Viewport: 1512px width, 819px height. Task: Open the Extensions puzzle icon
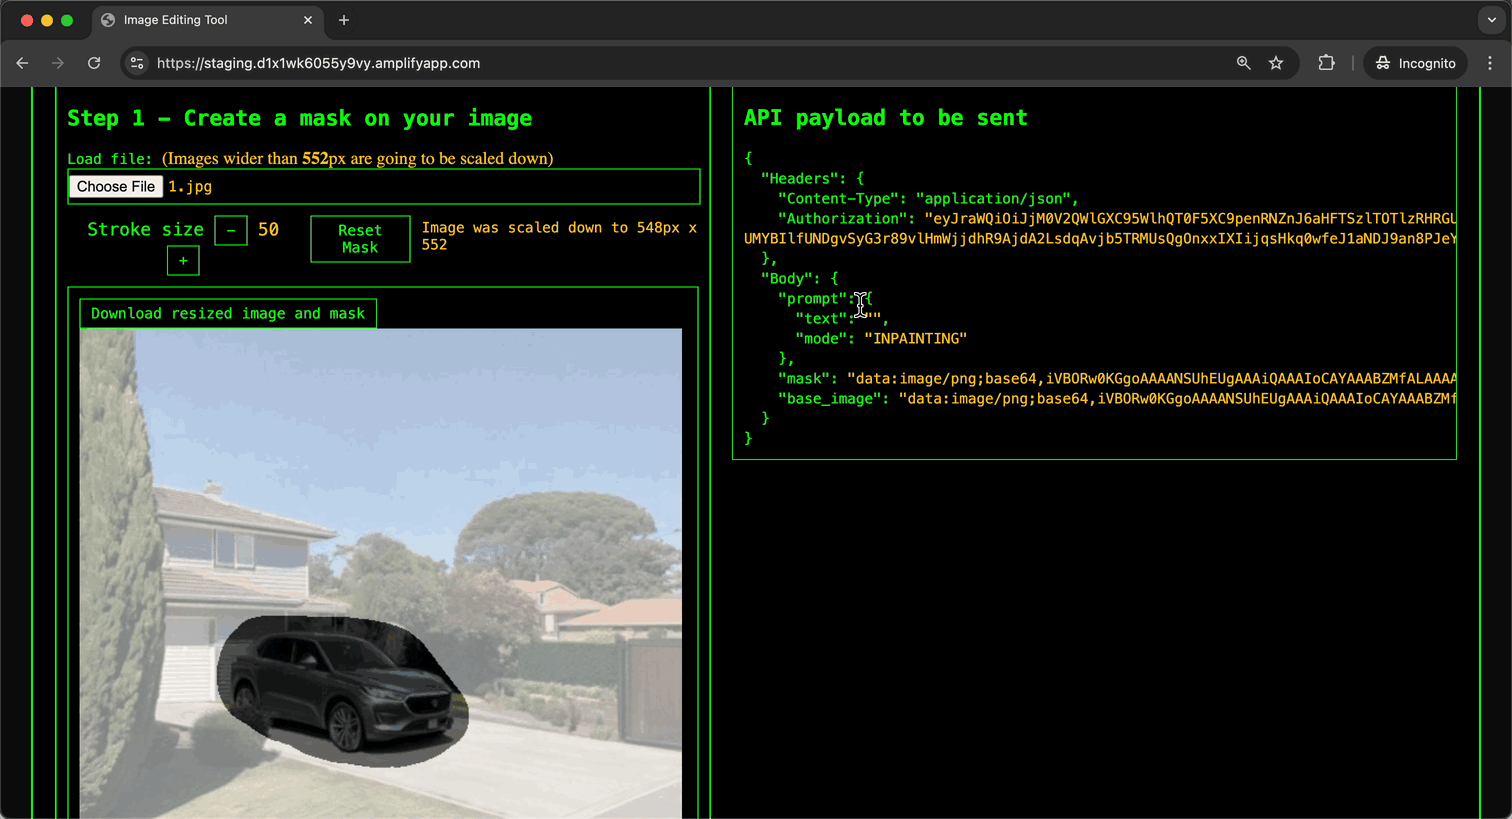click(1326, 63)
